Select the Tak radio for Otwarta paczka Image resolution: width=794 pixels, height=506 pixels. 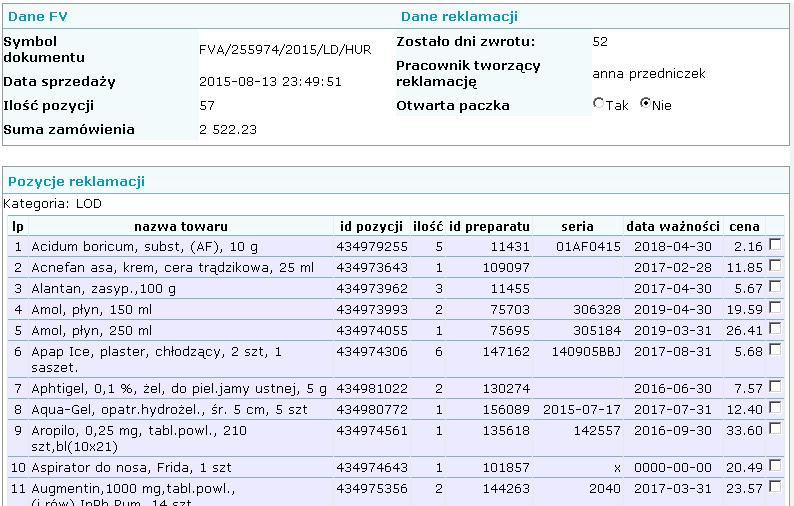coord(599,103)
